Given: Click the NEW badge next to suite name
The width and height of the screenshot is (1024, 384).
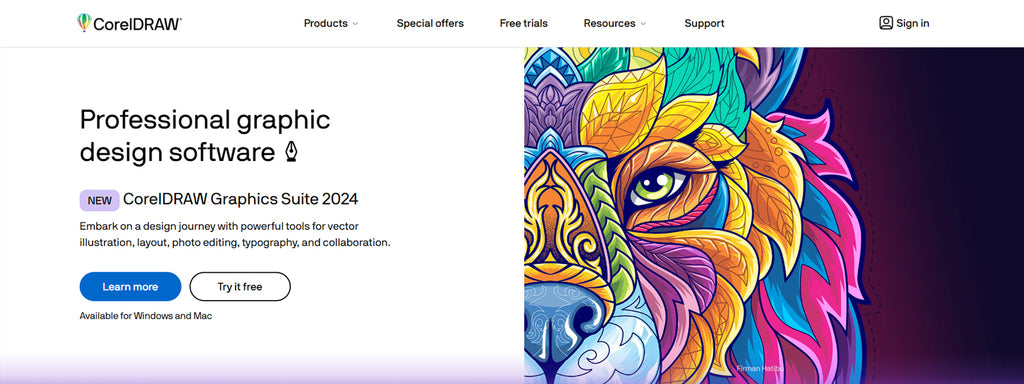Looking at the screenshot, I should coord(99,200).
